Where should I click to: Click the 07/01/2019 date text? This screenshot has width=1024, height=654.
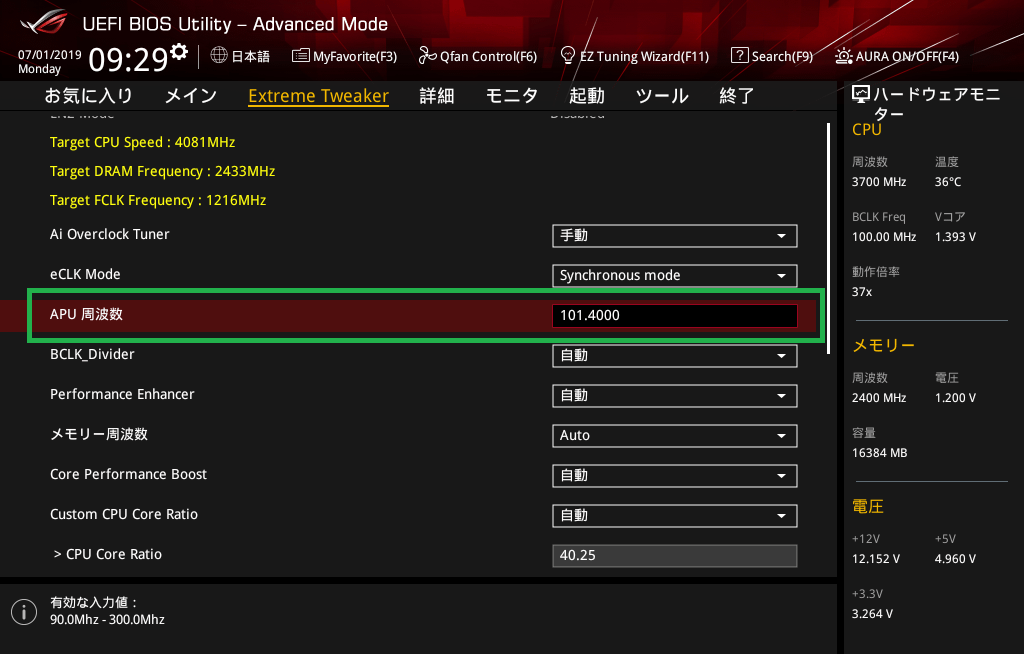[50, 55]
